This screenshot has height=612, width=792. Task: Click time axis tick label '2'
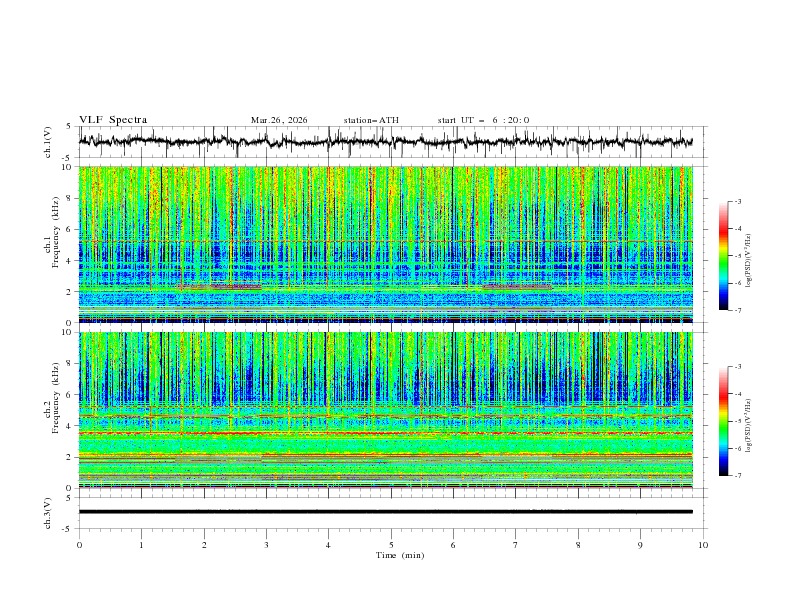tap(204, 545)
